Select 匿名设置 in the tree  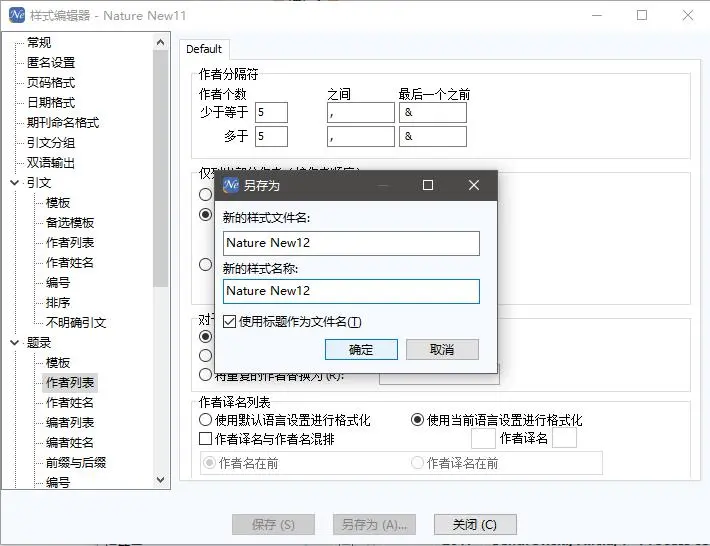coord(51,62)
